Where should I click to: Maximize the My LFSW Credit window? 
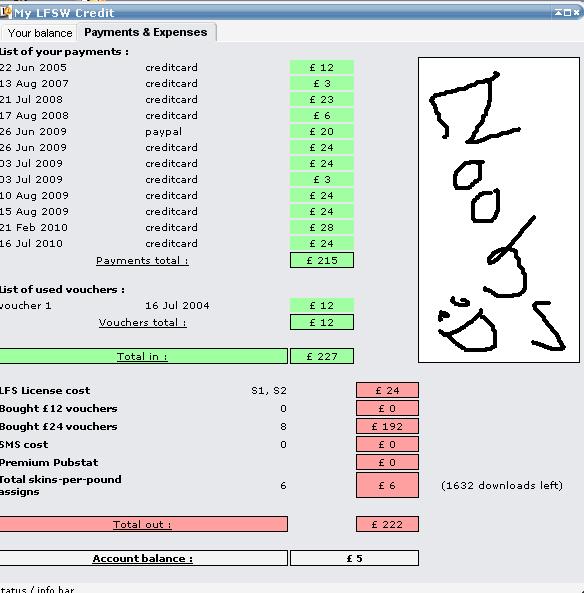[567, 12]
